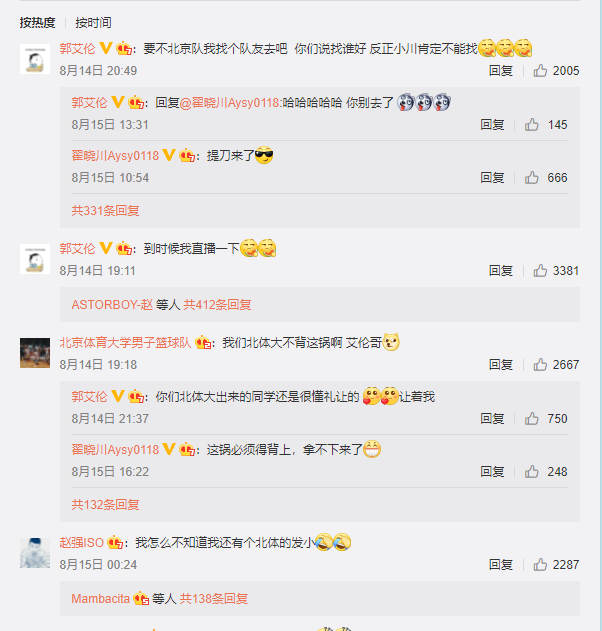Screen dimensions: 602x631
Task: Expand 共412条回复 replies
Action: [217, 305]
